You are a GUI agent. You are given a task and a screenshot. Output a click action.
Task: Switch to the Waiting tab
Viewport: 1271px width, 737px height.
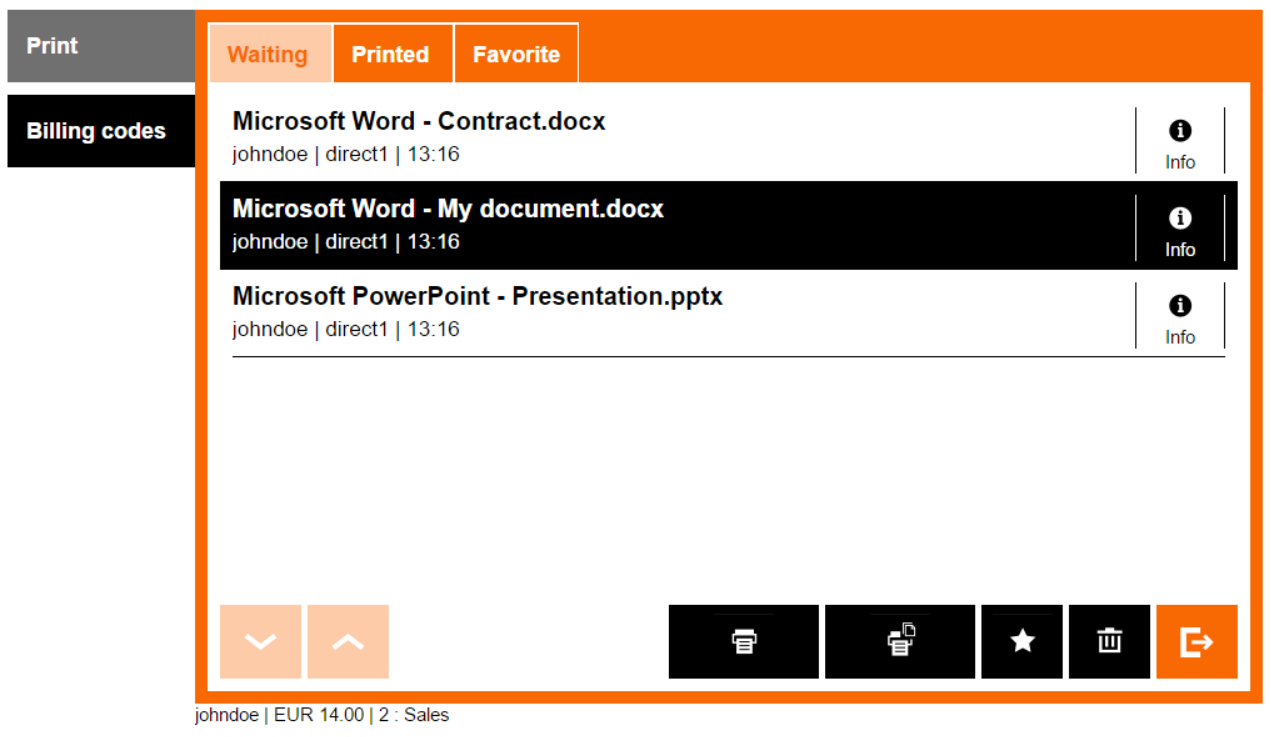point(268,54)
